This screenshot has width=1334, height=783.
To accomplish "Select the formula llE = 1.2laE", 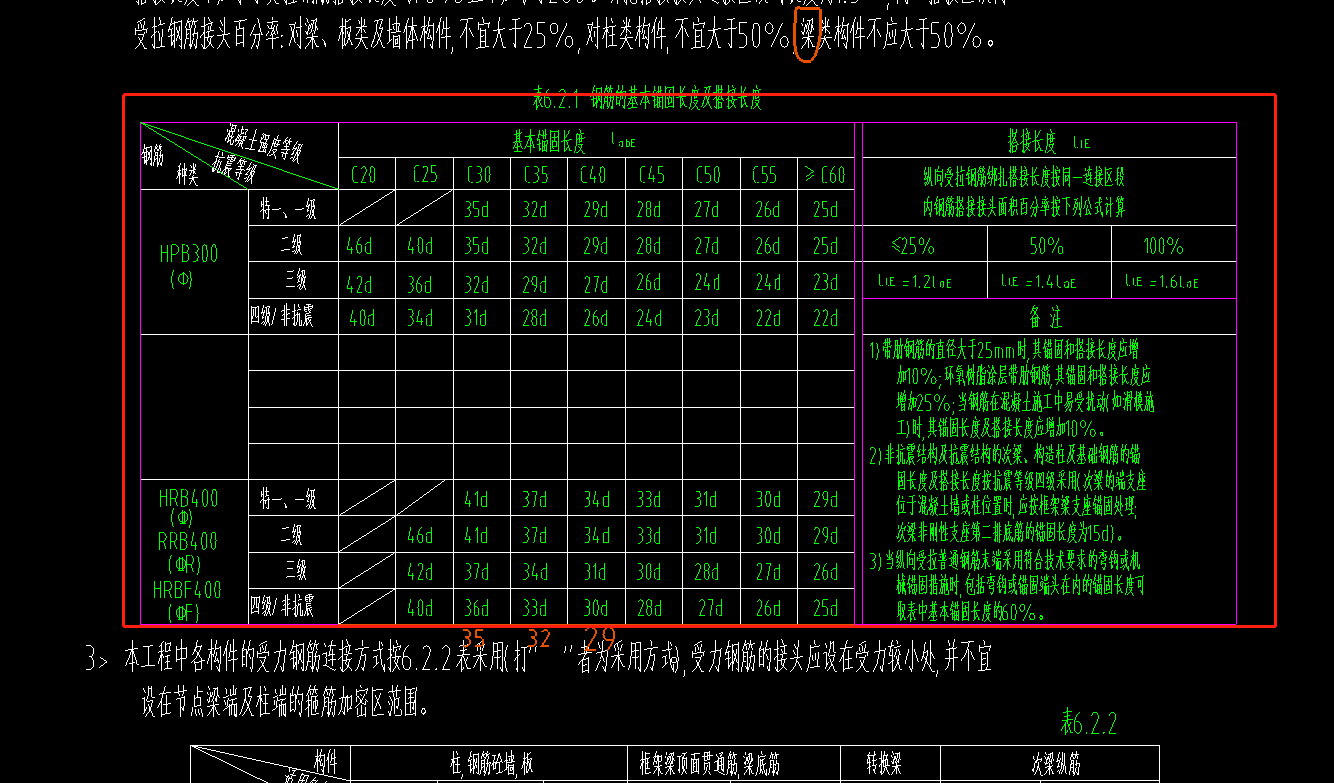I will [x=915, y=282].
